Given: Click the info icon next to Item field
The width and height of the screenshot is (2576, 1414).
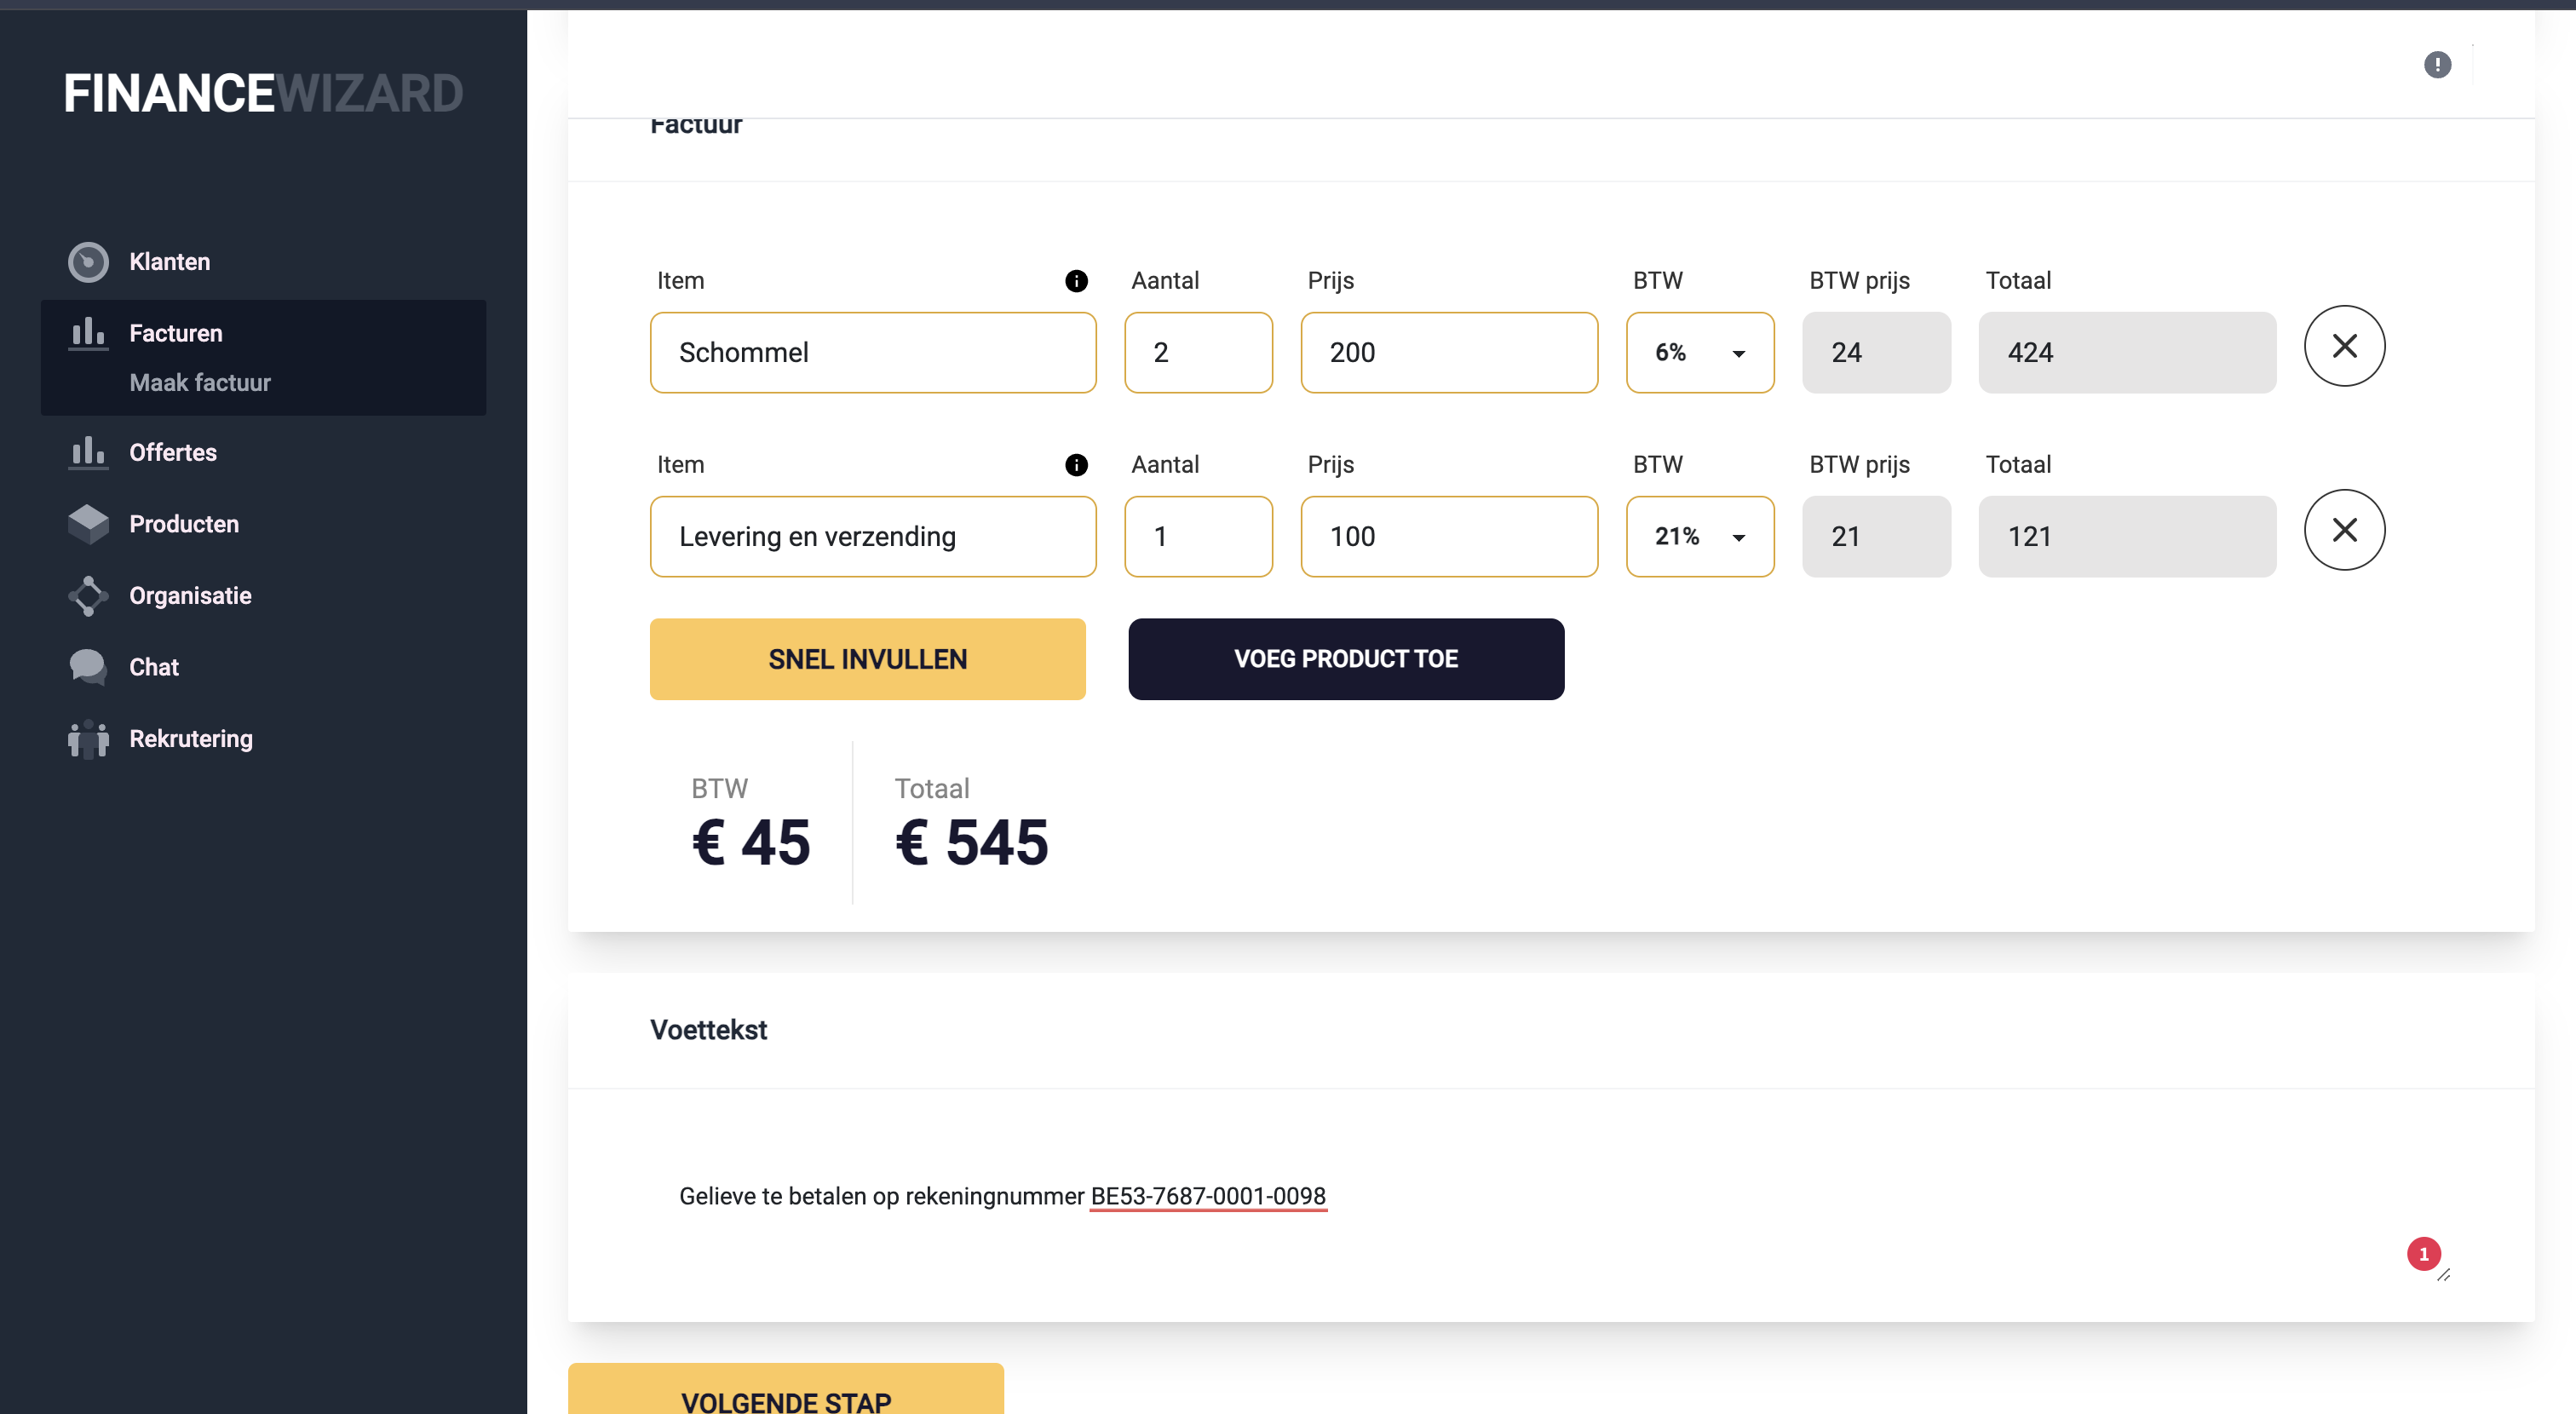Looking at the screenshot, I should (1076, 282).
